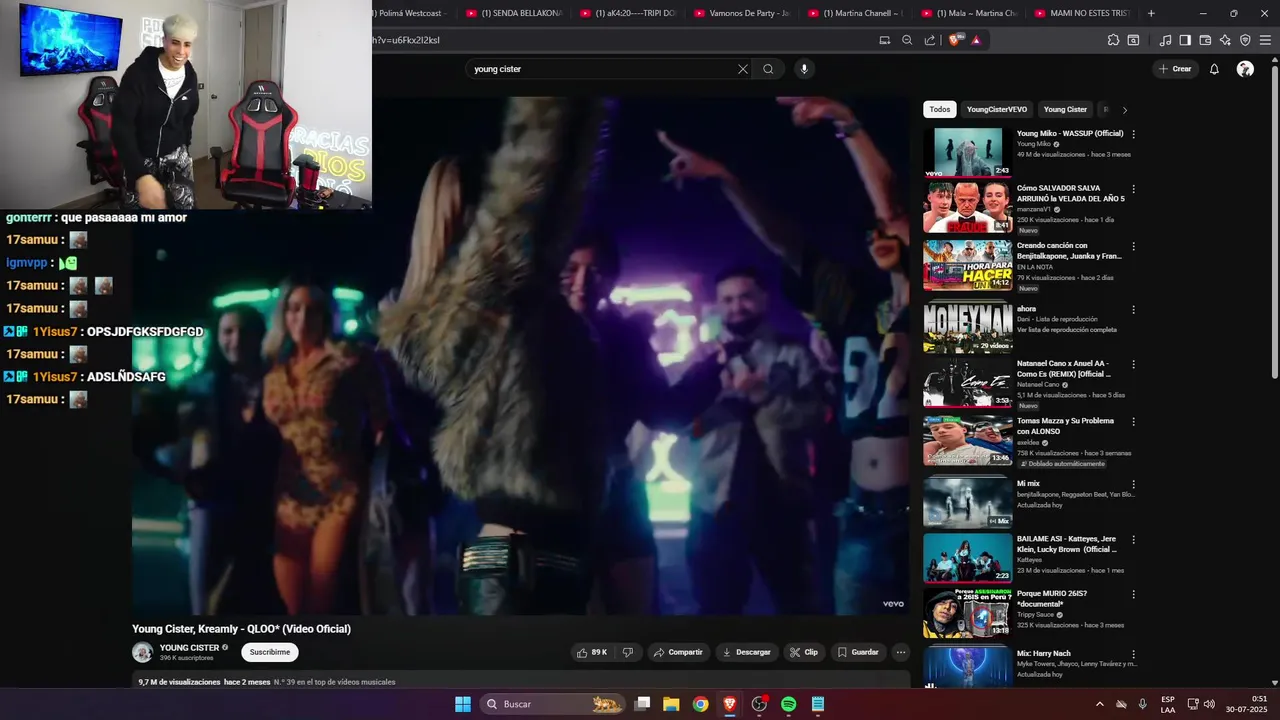Viewport: 1280px width, 720px height.
Task: Clear the YouTube search box with X
Action: [743, 69]
